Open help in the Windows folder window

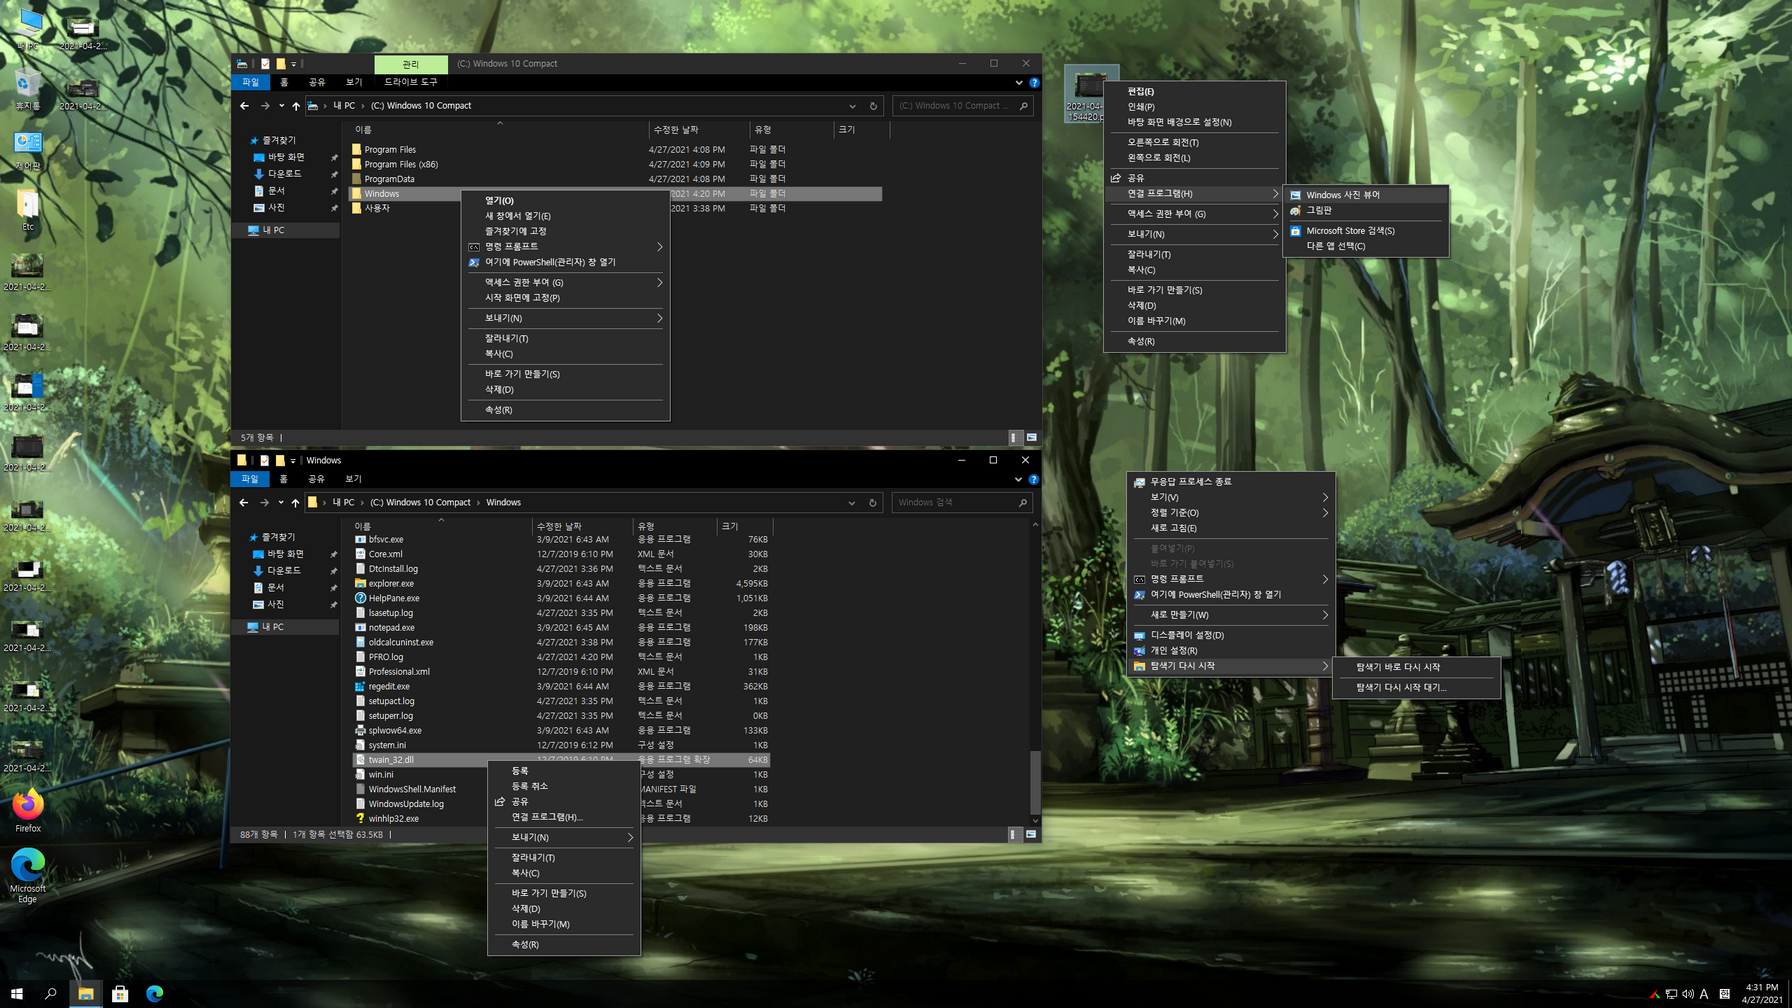(1033, 480)
